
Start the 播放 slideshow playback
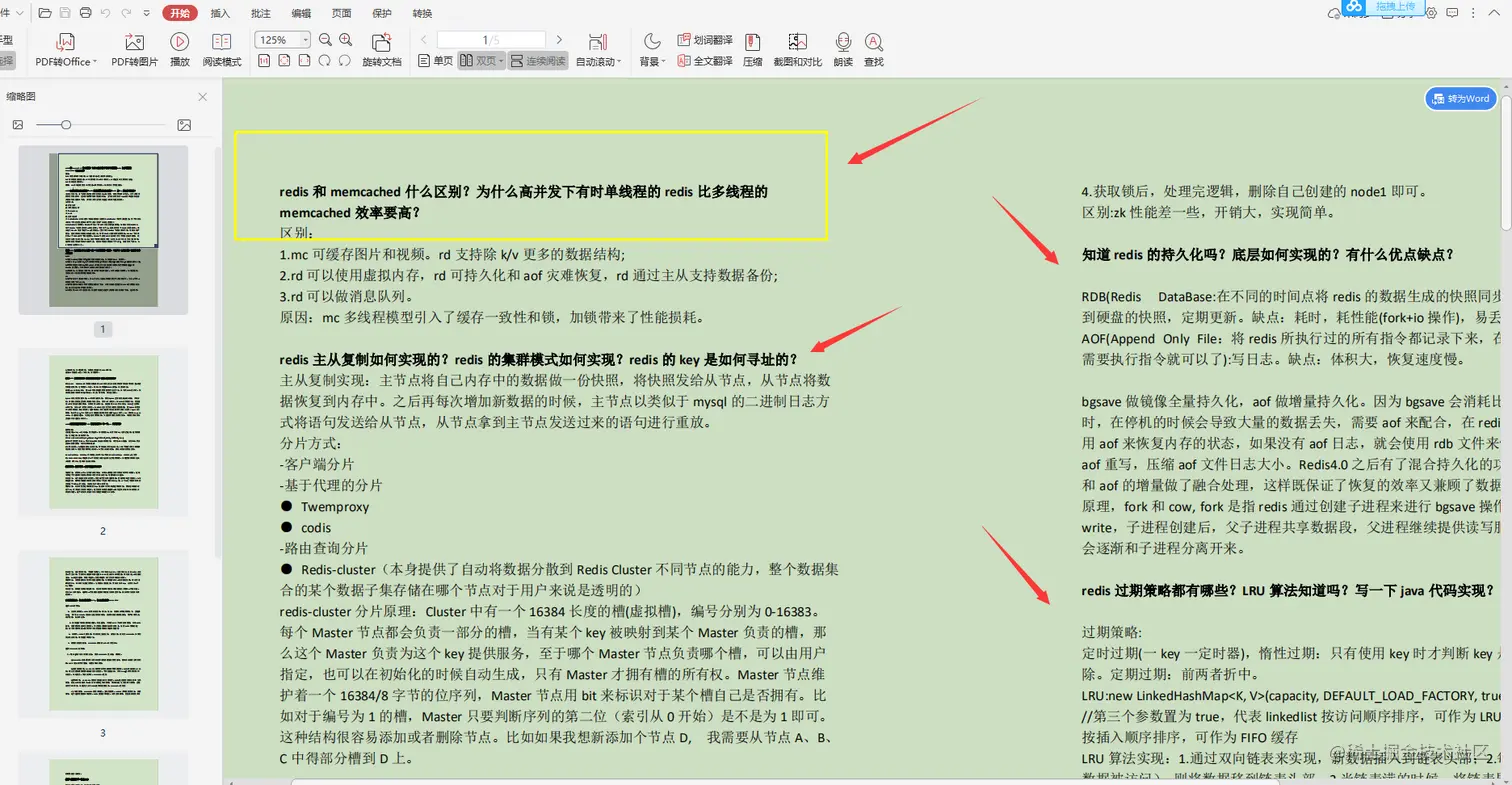(180, 52)
